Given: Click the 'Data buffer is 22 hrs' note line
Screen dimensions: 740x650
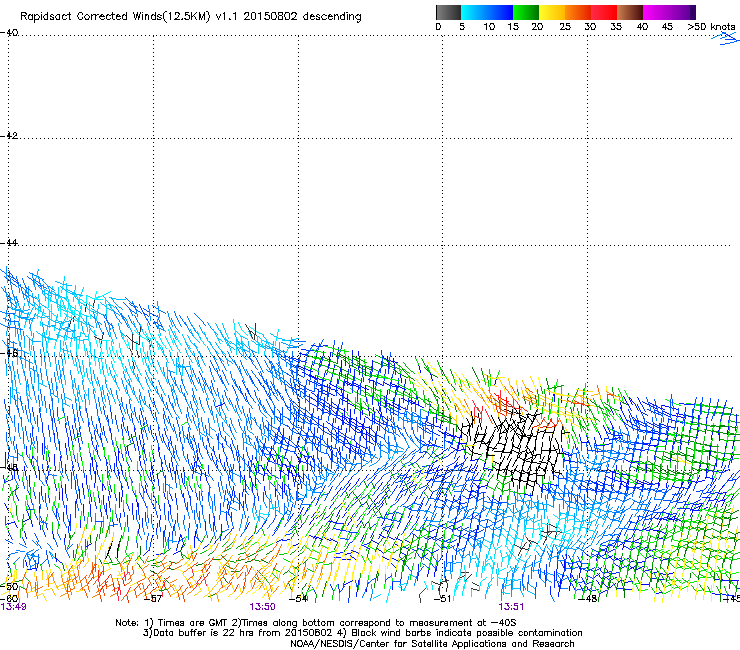Looking at the screenshot, I should pos(362,633).
